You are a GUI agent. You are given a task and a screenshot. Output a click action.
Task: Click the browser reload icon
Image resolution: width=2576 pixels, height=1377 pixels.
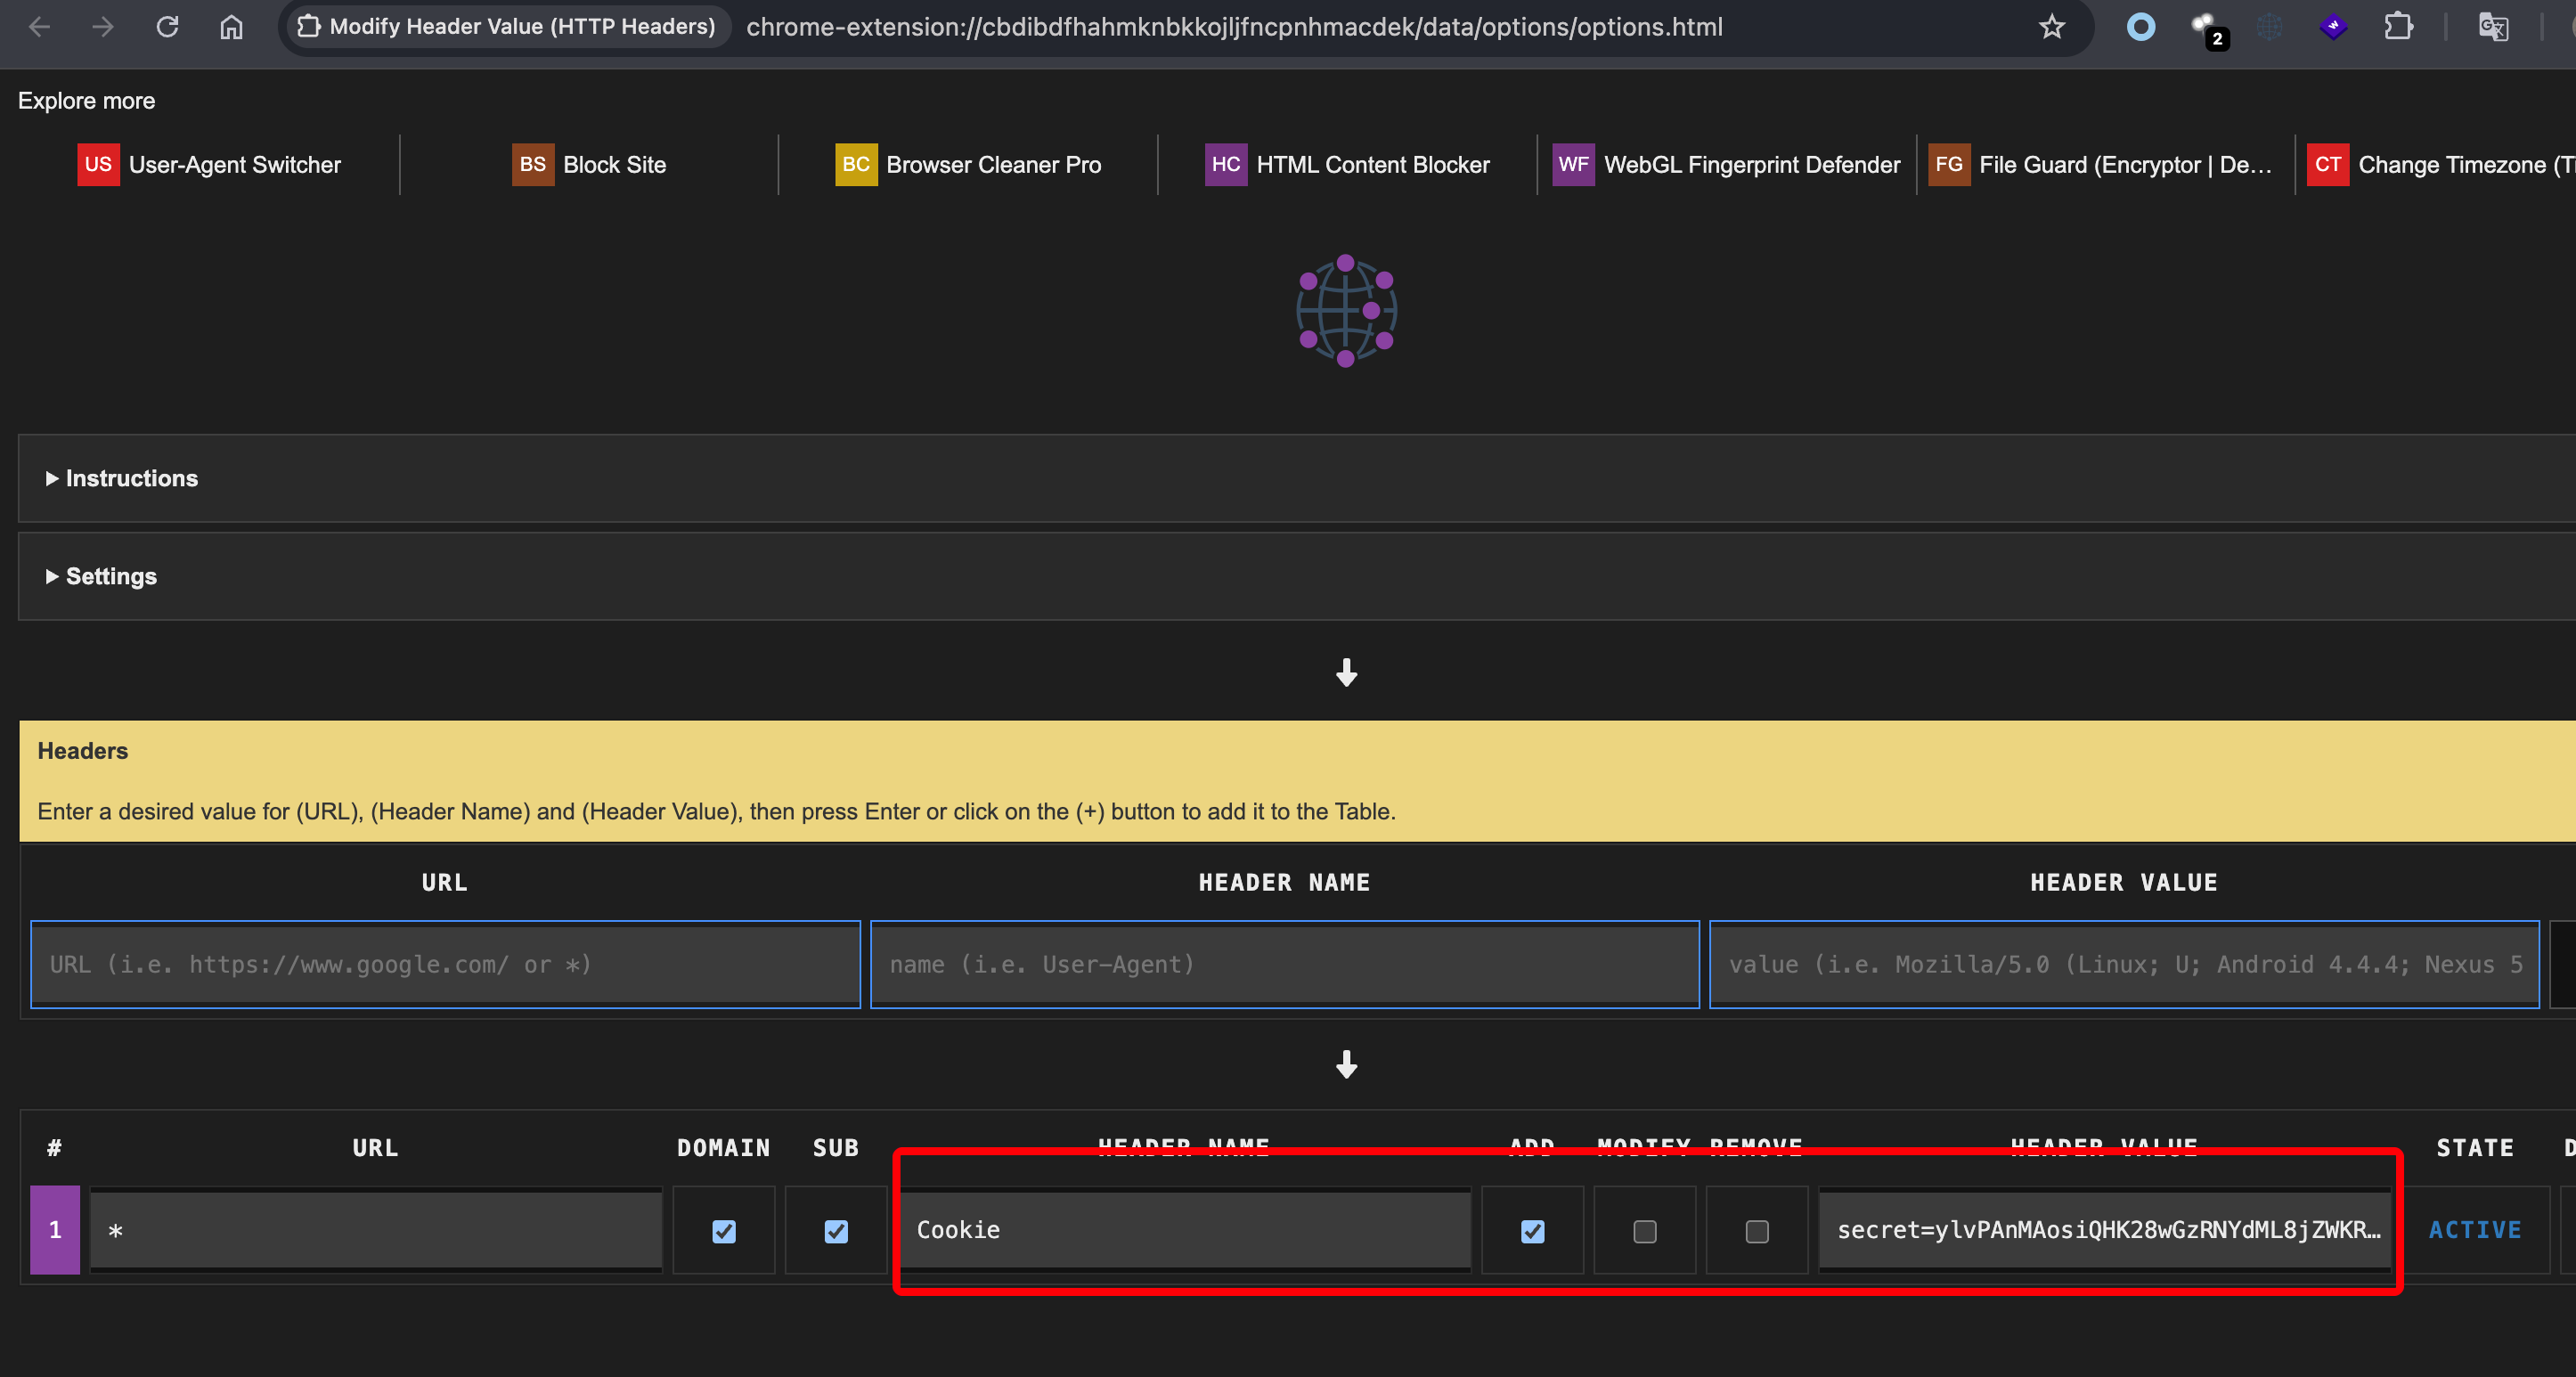167,27
